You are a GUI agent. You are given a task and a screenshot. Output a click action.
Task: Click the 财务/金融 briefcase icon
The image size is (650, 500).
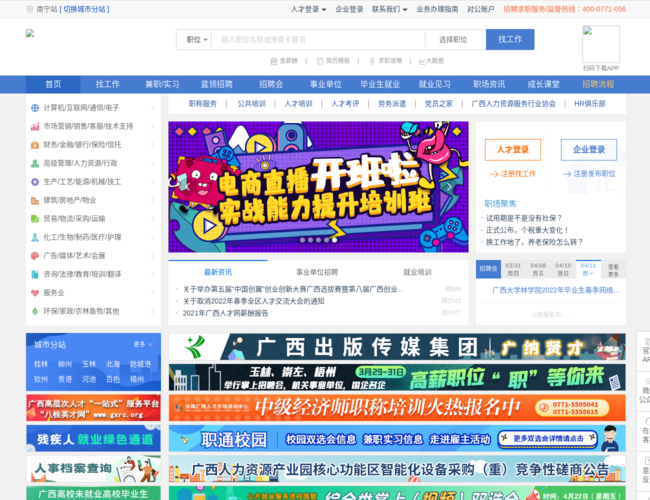tap(35, 145)
